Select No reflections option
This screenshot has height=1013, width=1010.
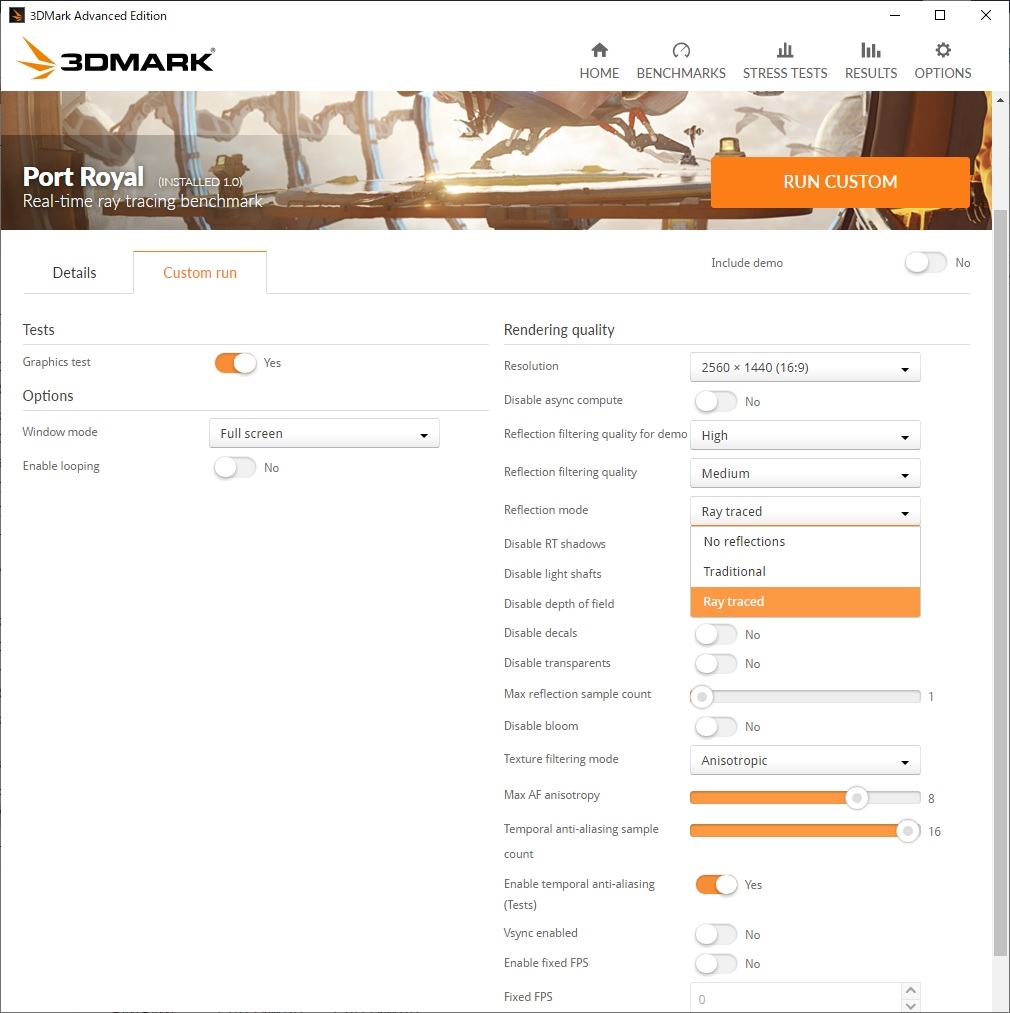805,541
